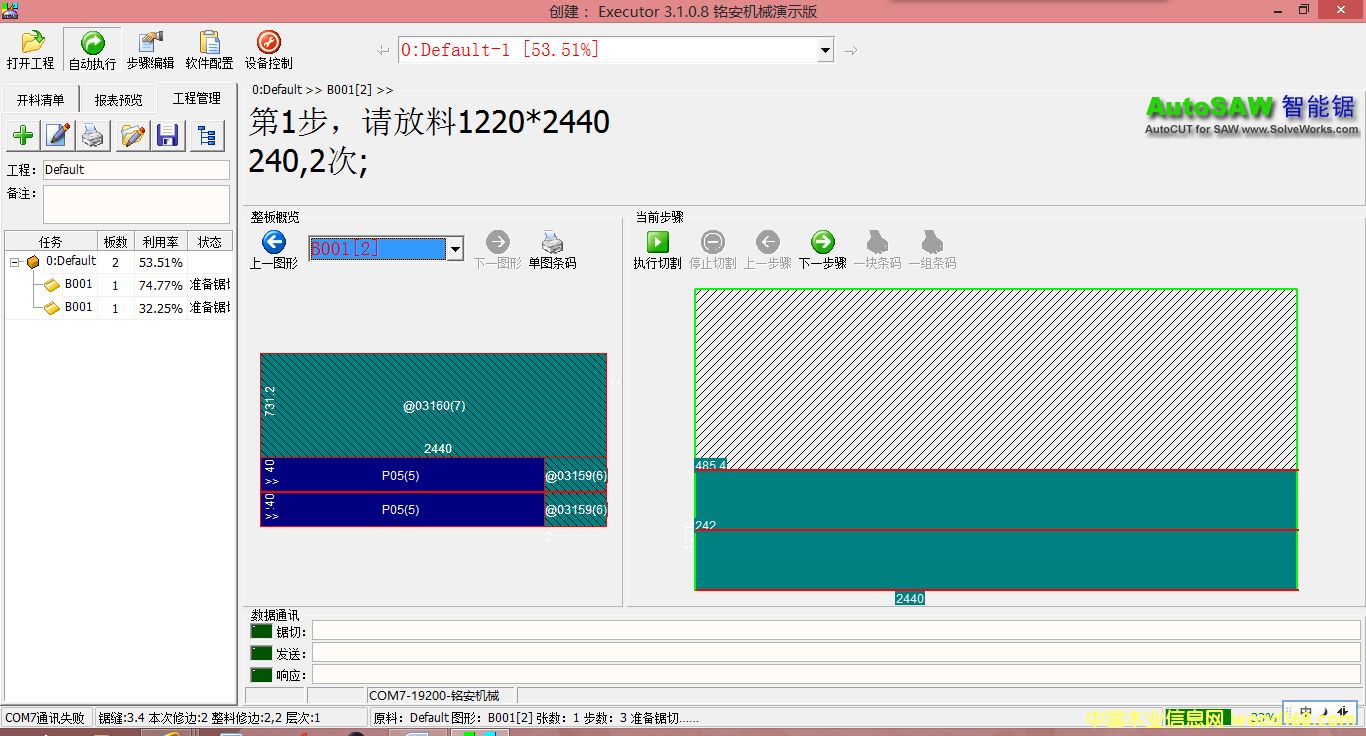Click the printer icon in project toolbar
The height and width of the screenshot is (736, 1366).
93,136
